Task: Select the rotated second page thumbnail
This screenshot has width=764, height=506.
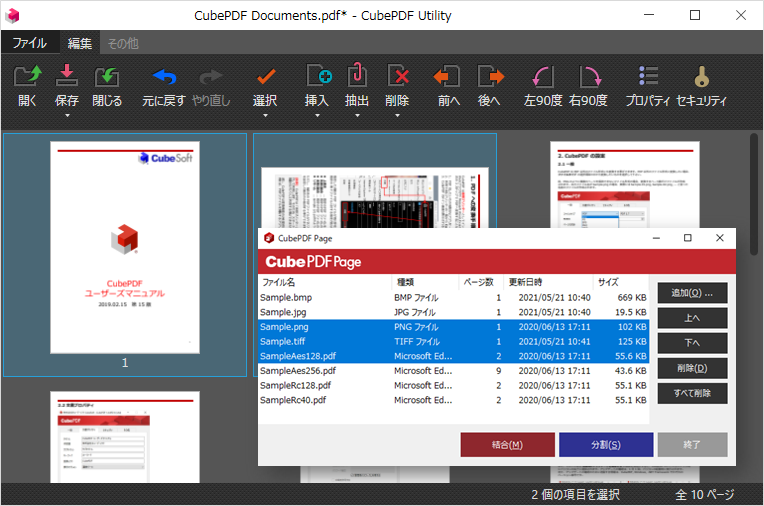Action: coord(375,197)
